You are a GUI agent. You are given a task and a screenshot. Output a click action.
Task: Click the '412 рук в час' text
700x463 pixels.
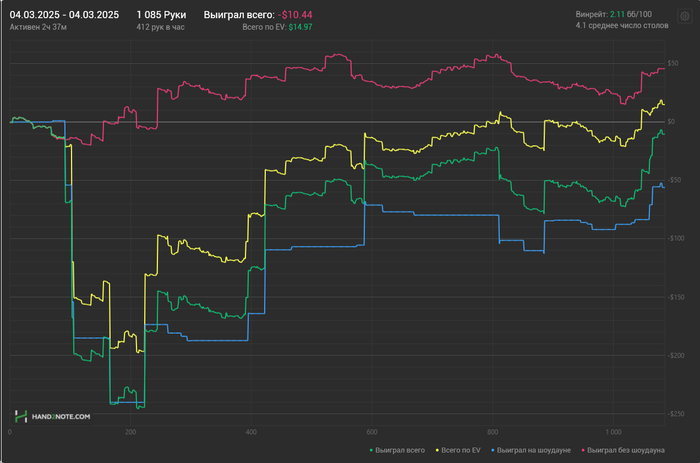tap(160, 27)
